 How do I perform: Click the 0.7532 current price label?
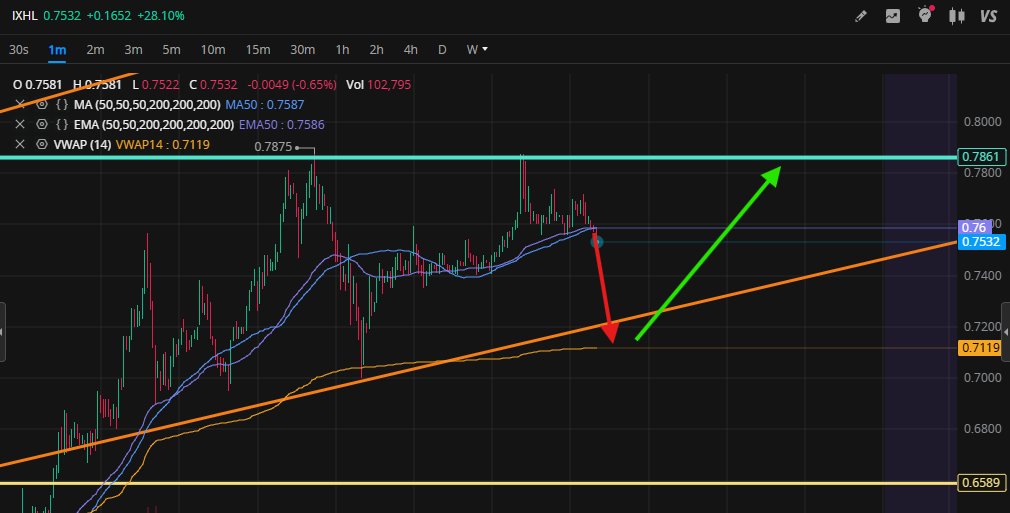982,242
